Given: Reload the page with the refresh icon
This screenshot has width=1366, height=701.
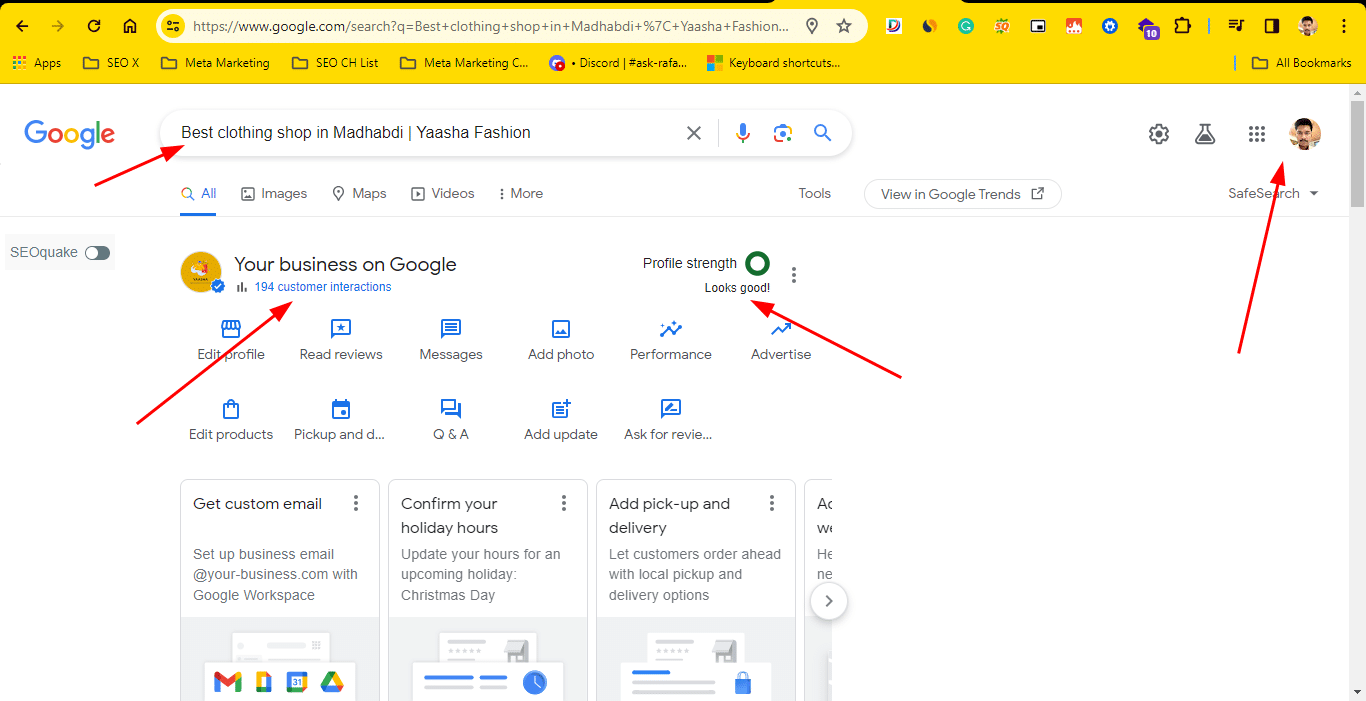Looking at the screenshot, I should click(x=94, y=26).
